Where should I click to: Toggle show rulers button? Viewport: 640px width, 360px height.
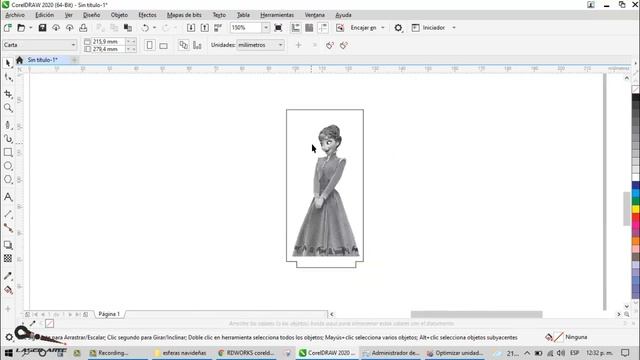coord(296,28)
